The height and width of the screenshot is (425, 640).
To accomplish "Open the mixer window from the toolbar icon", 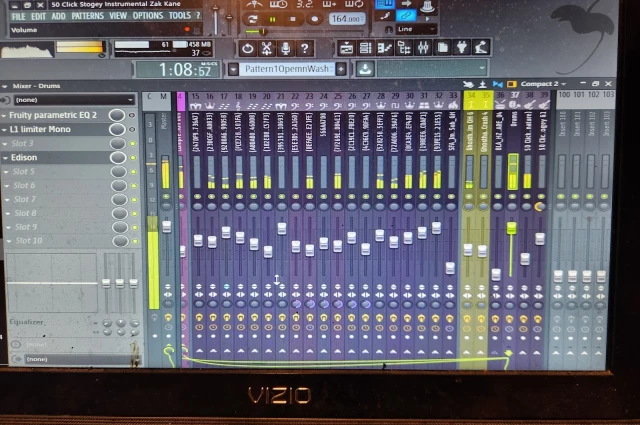I will coord(420,48).
